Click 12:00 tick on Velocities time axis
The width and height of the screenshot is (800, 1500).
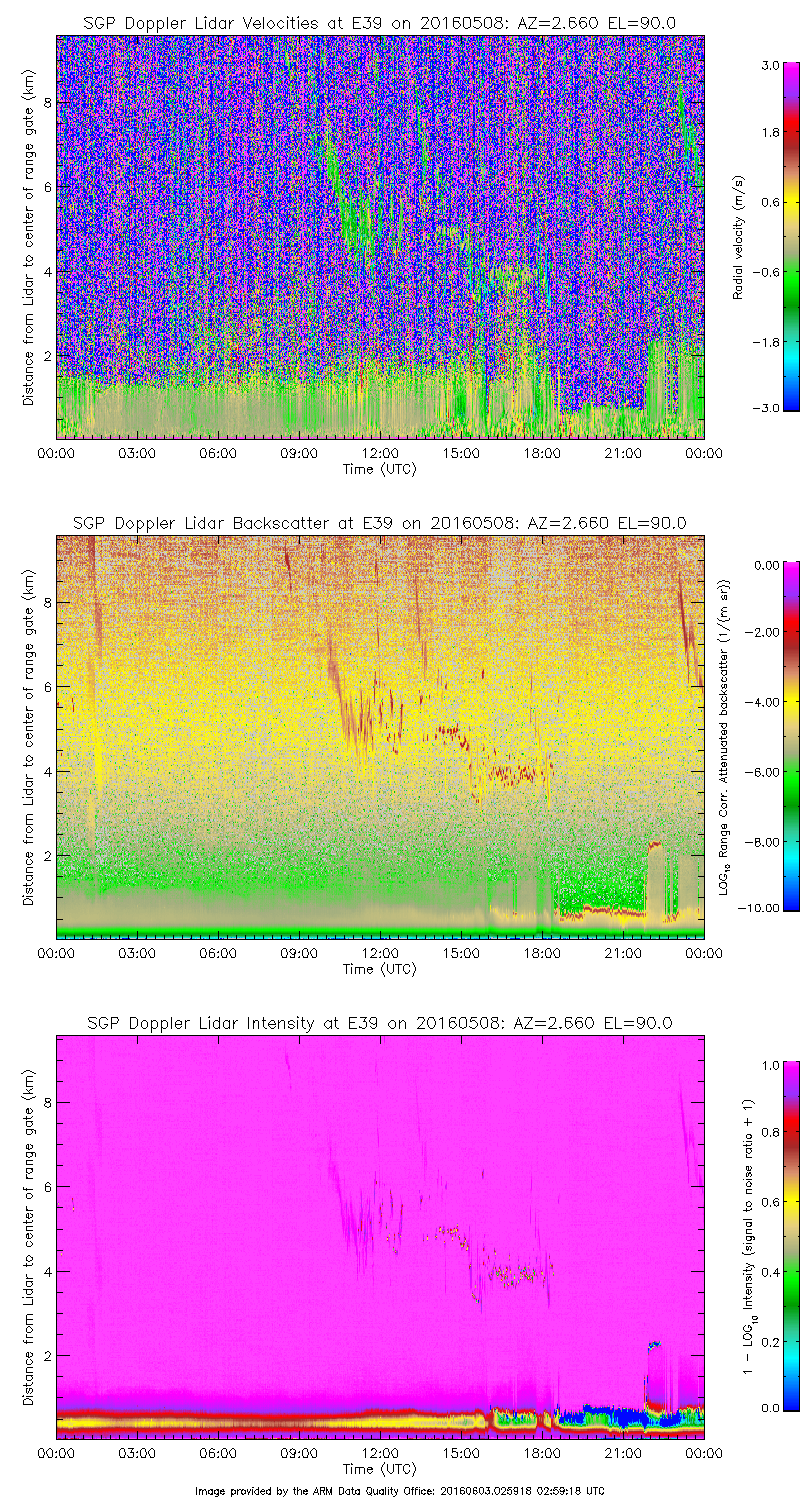pyautogui.click(x=380, y=454)
